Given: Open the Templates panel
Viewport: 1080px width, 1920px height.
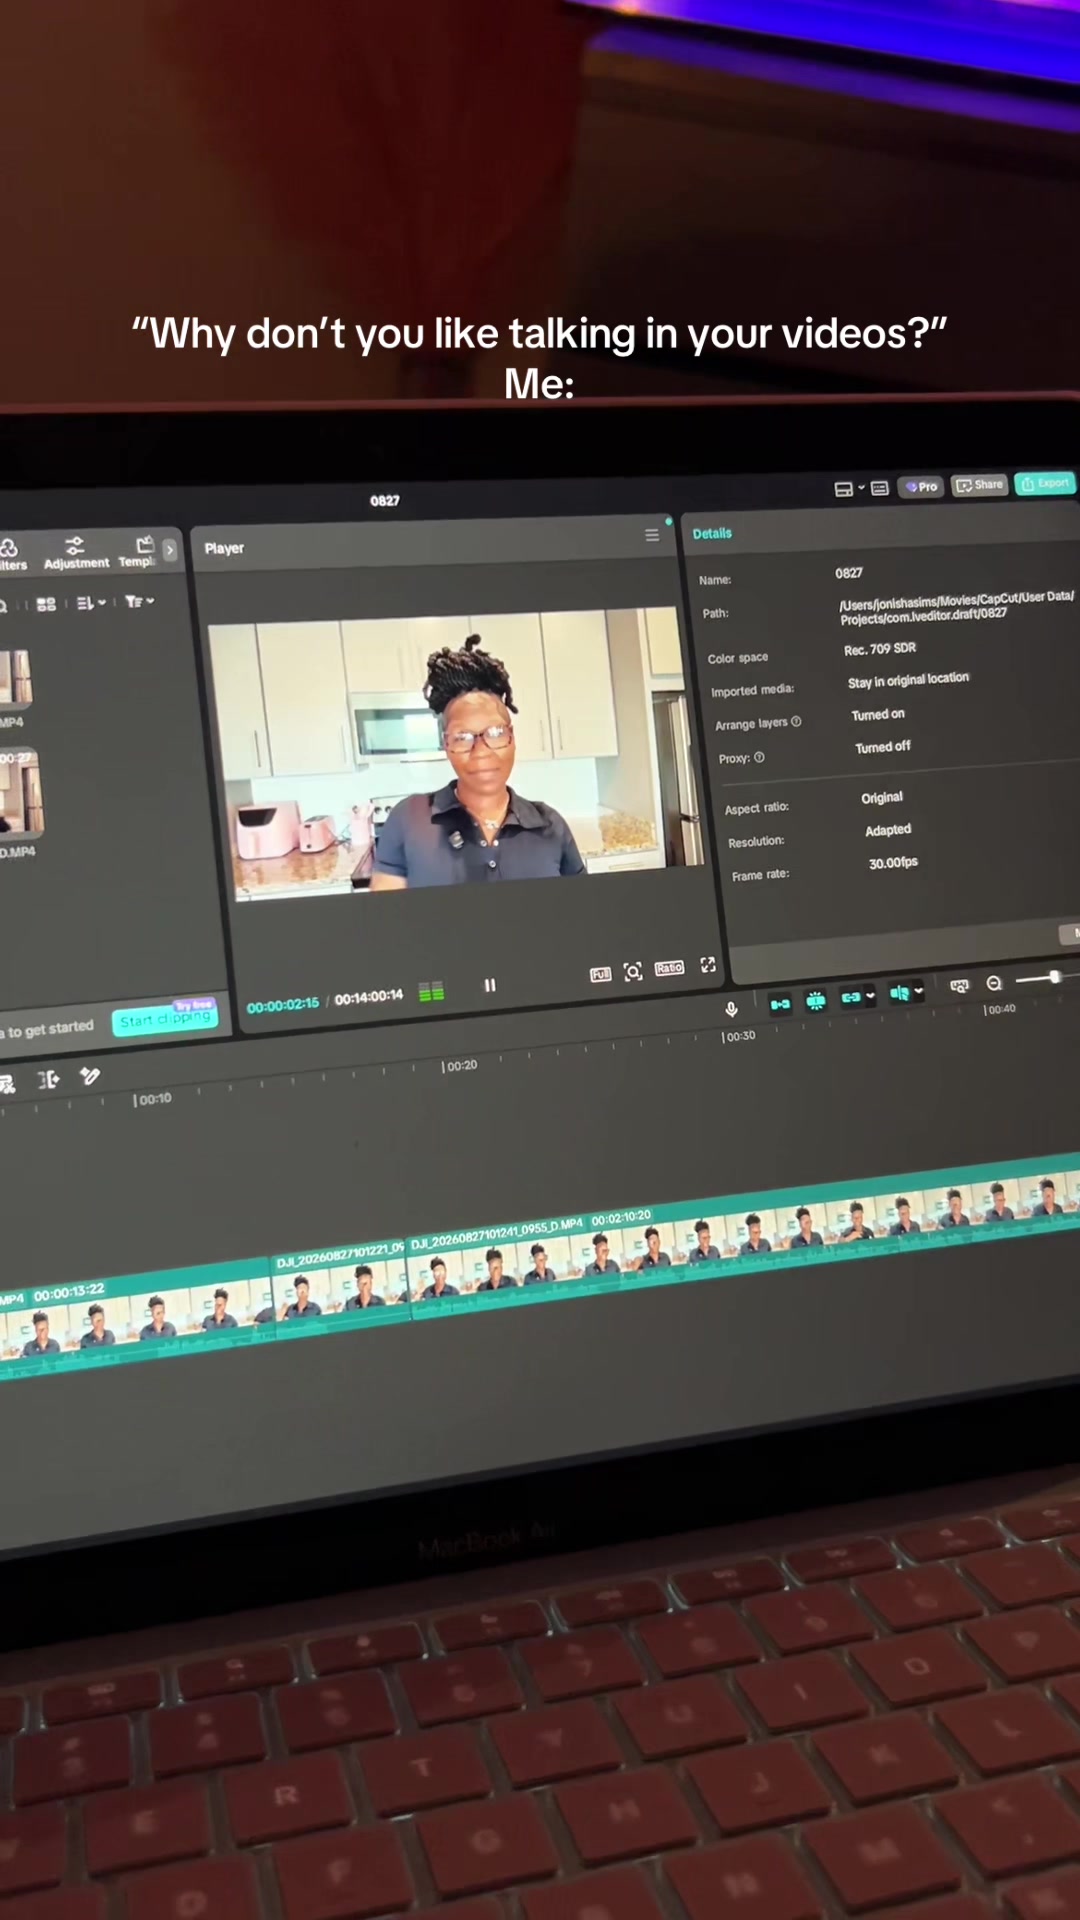Looking at the screenshot, I should (139, 552).
